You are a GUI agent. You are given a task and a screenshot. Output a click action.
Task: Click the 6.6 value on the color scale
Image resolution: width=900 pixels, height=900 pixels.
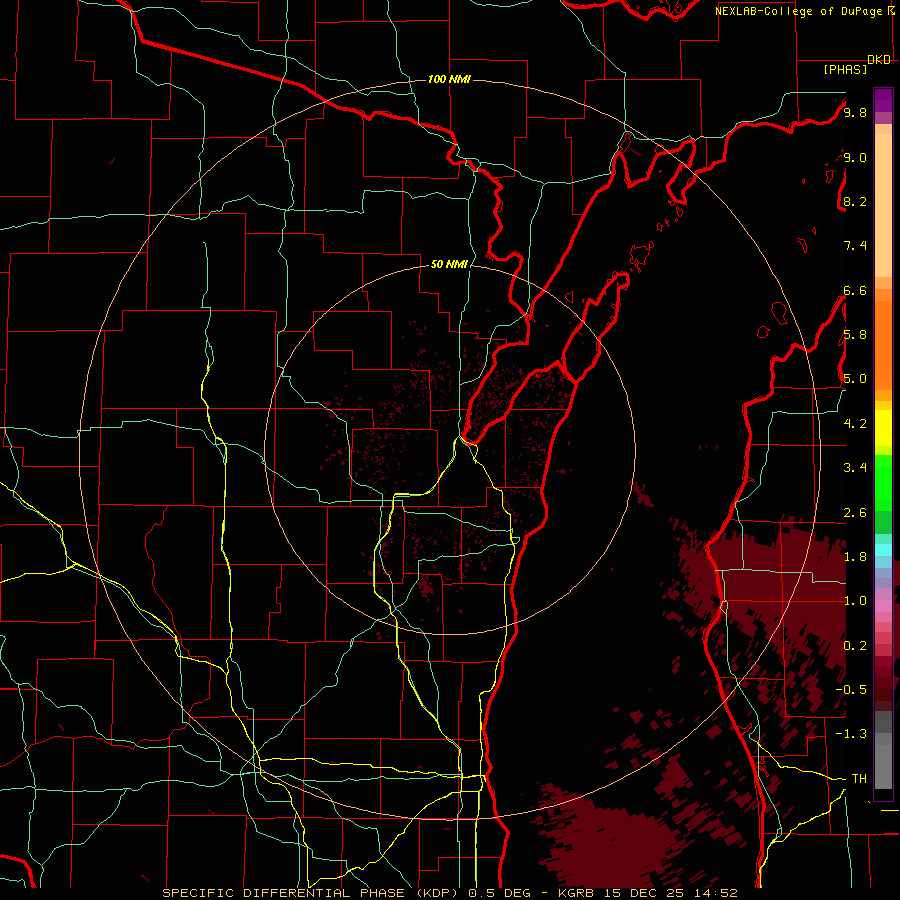coord(855,290)
